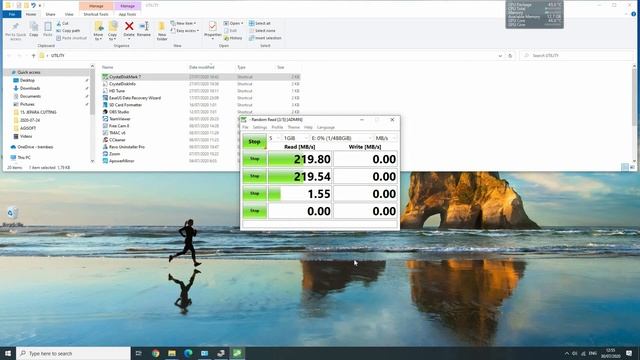Select the CCleaner shortcut
640x360 pixels.
tap(117, 140)
